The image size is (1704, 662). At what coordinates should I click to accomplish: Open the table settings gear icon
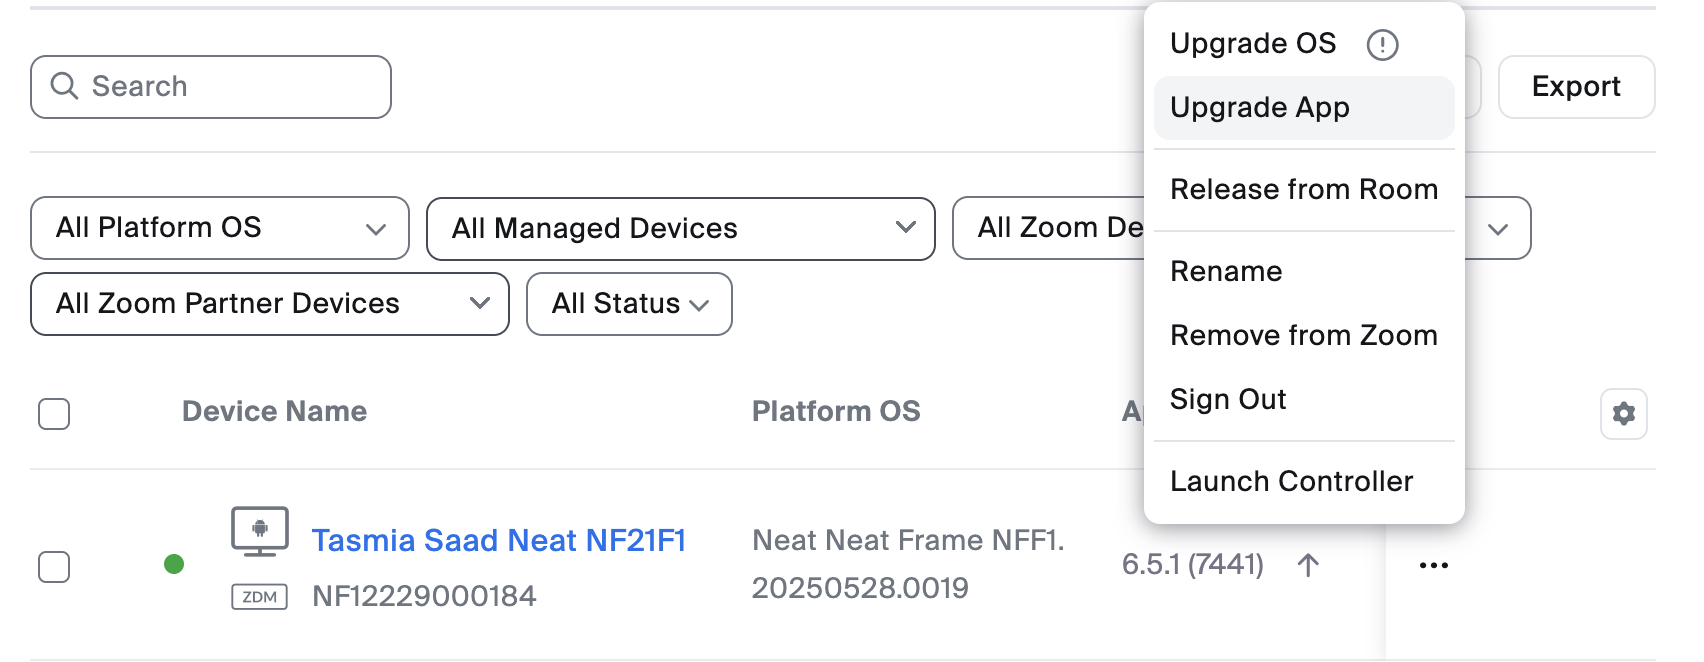(1624, 413)
